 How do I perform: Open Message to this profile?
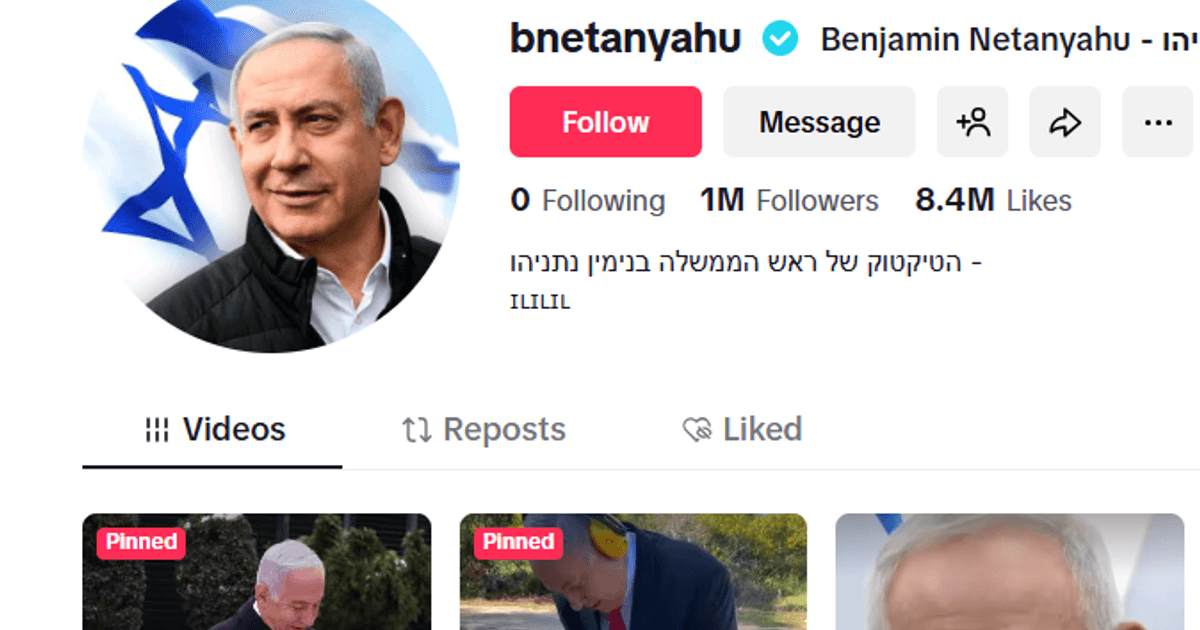tap(819, 122)
